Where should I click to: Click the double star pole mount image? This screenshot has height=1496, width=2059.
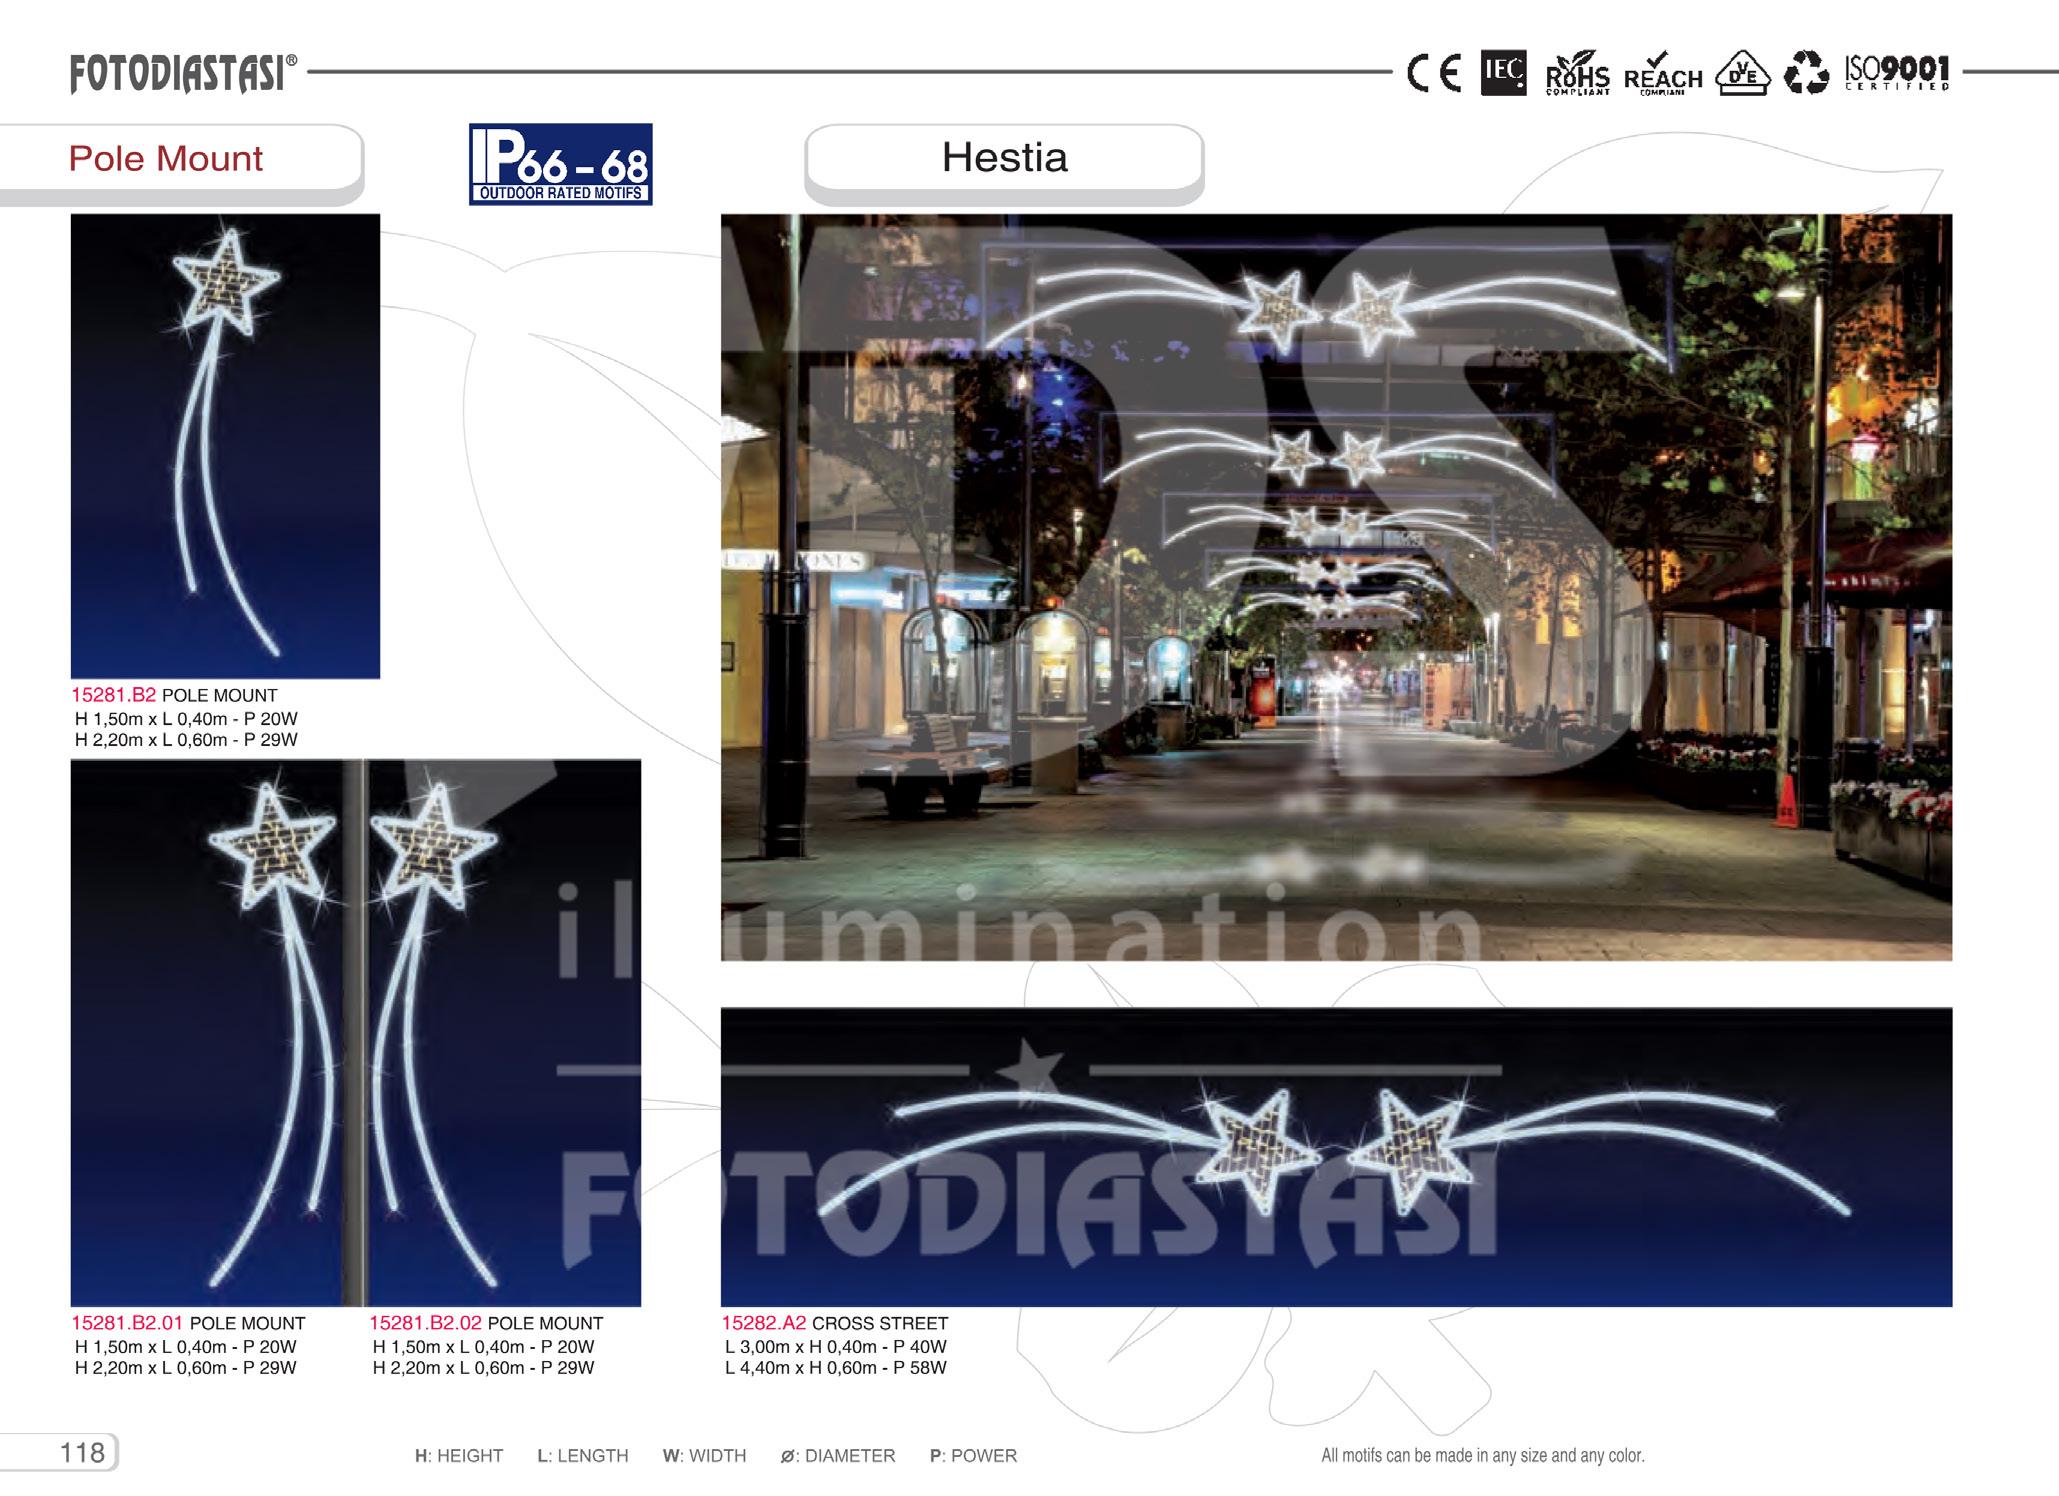[x=355, y=1032]
